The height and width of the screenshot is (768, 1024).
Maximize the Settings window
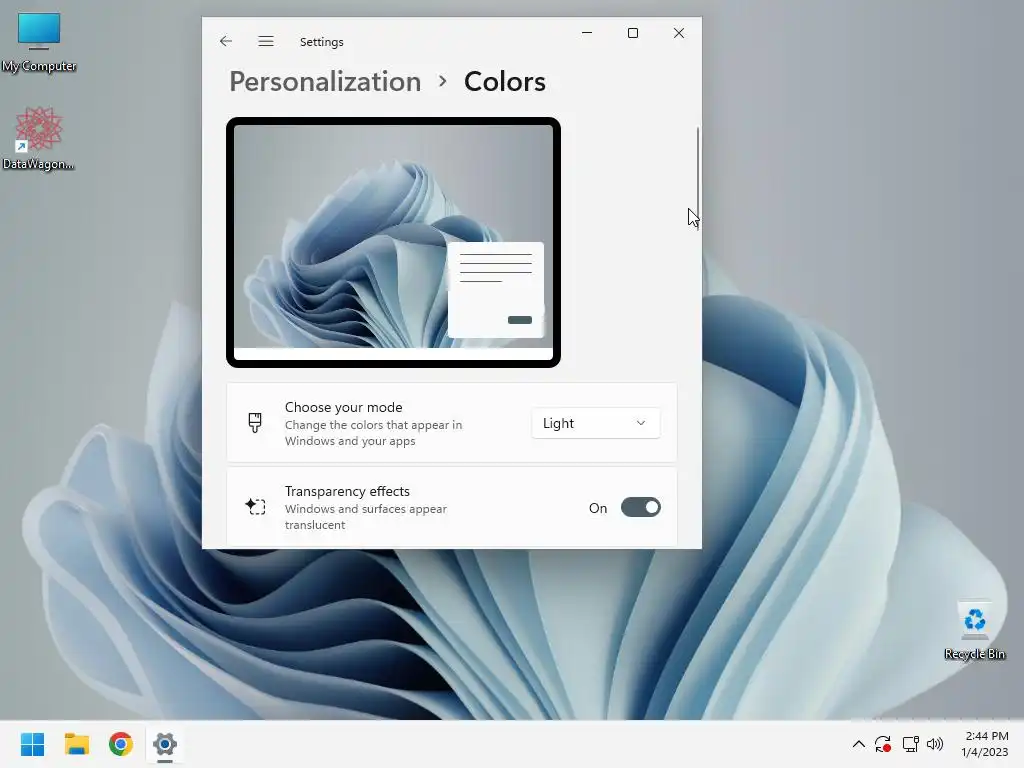coord(633,33)
